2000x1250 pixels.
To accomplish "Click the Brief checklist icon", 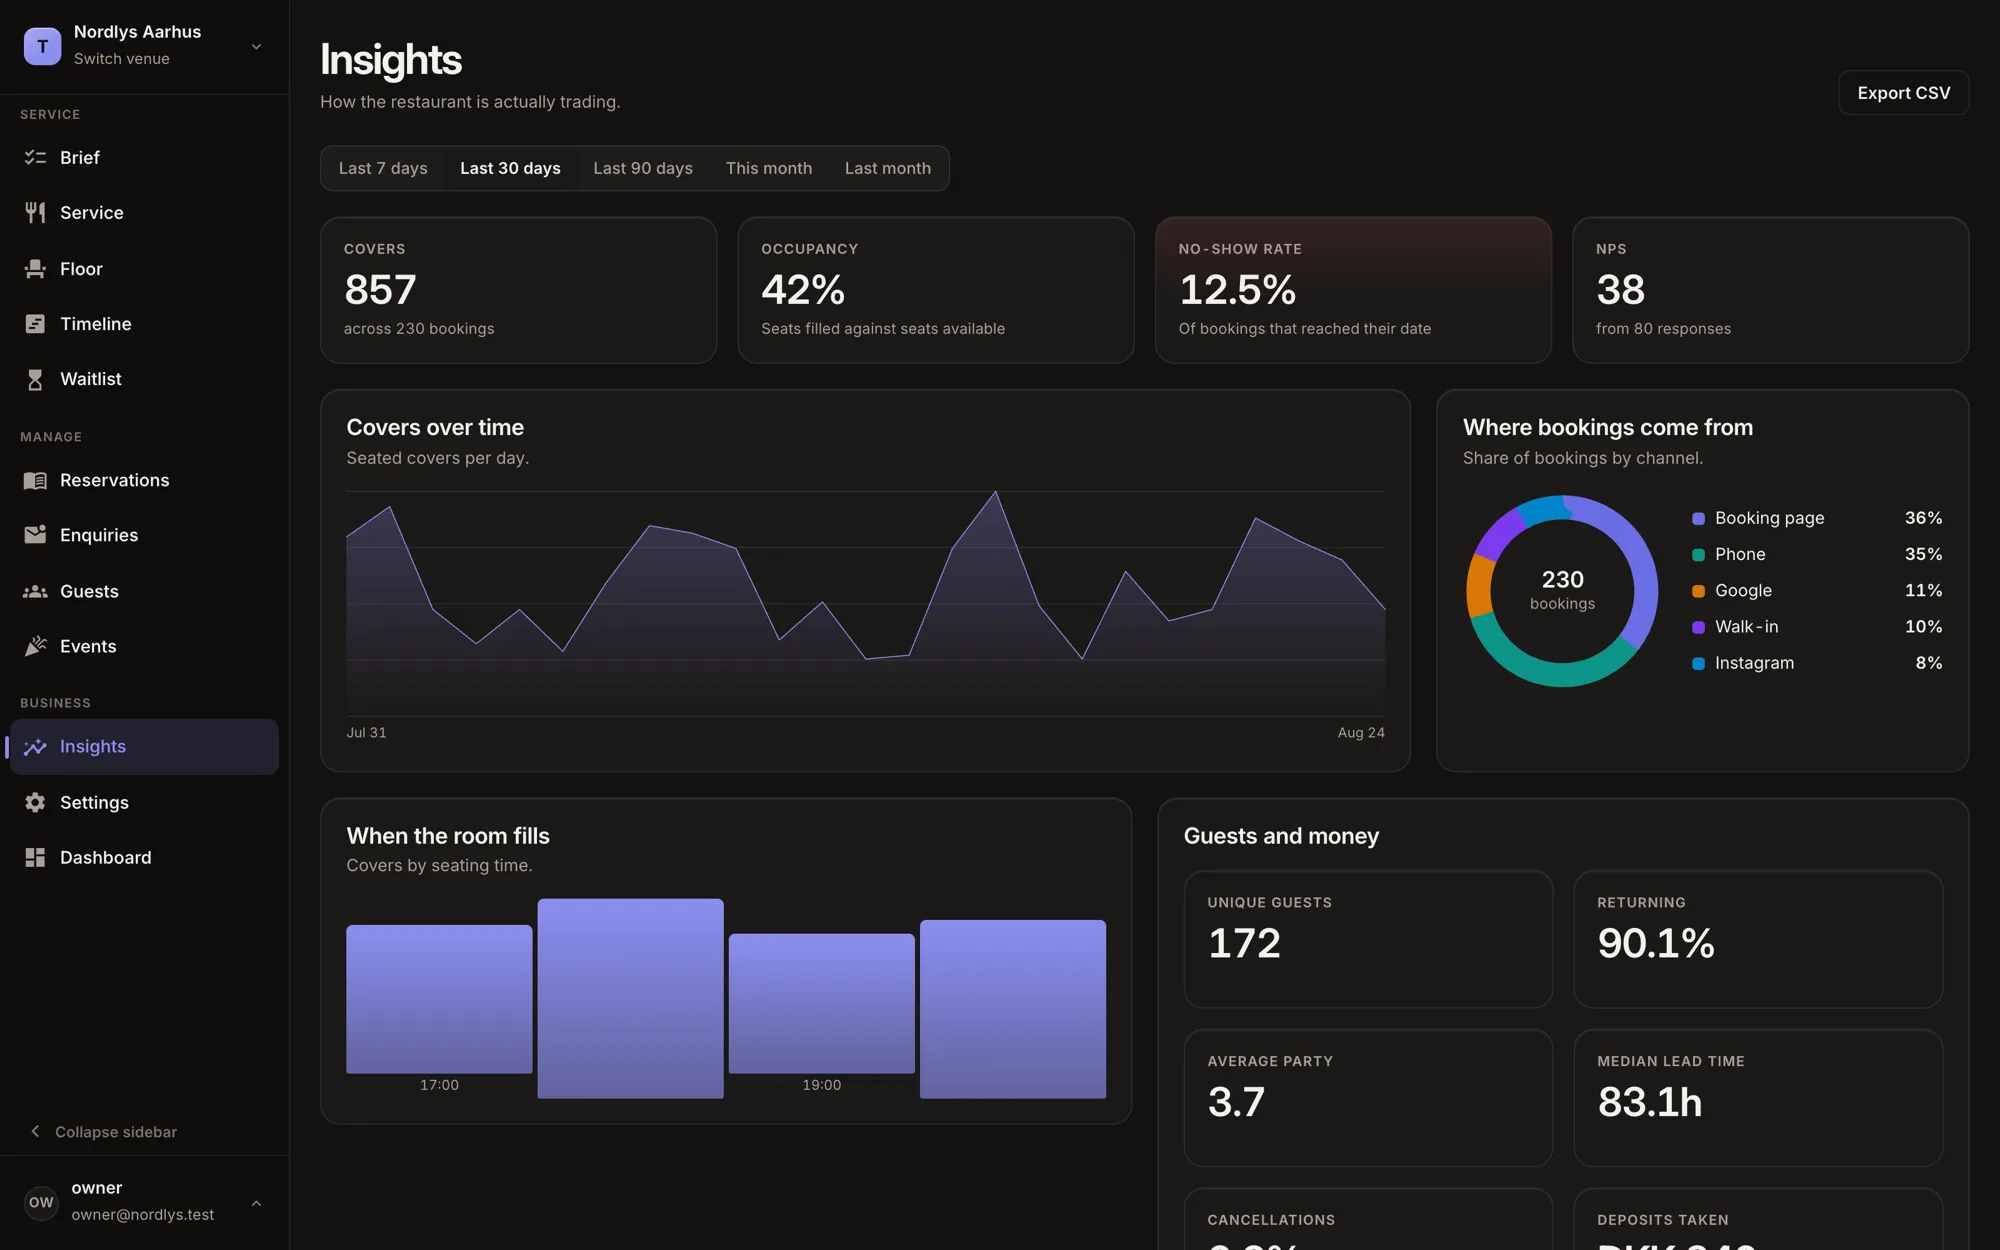I will tap(35, 157).
